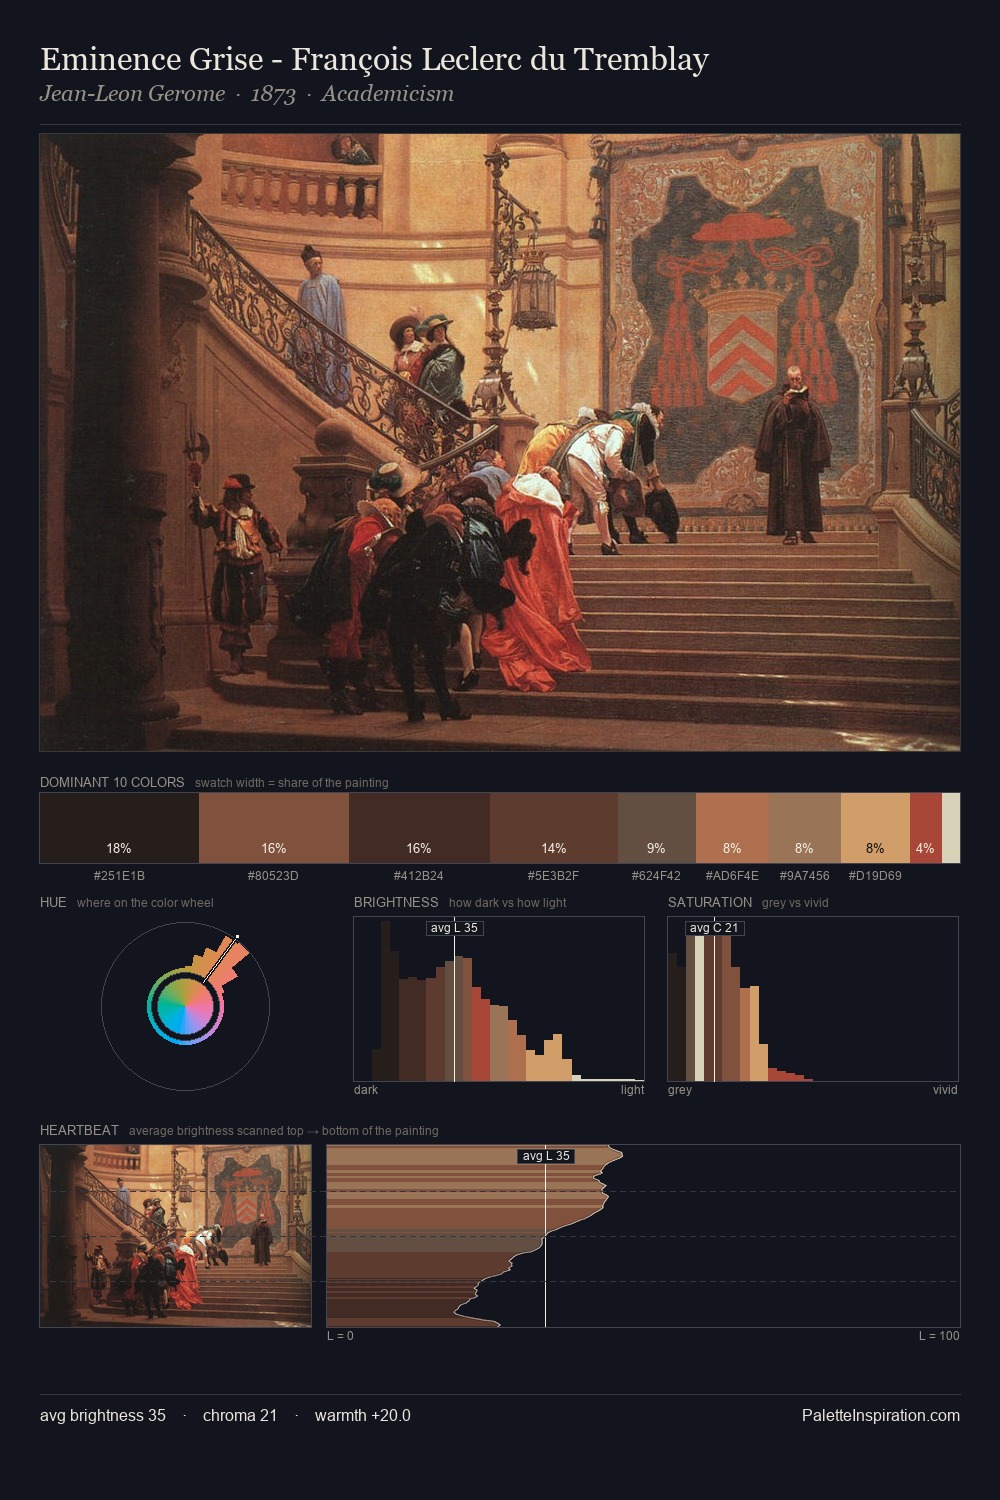Click the "dark" axis label under brightness chart
The width and height of the screenshot is (1000, 1500).
tap(366, 1090)
